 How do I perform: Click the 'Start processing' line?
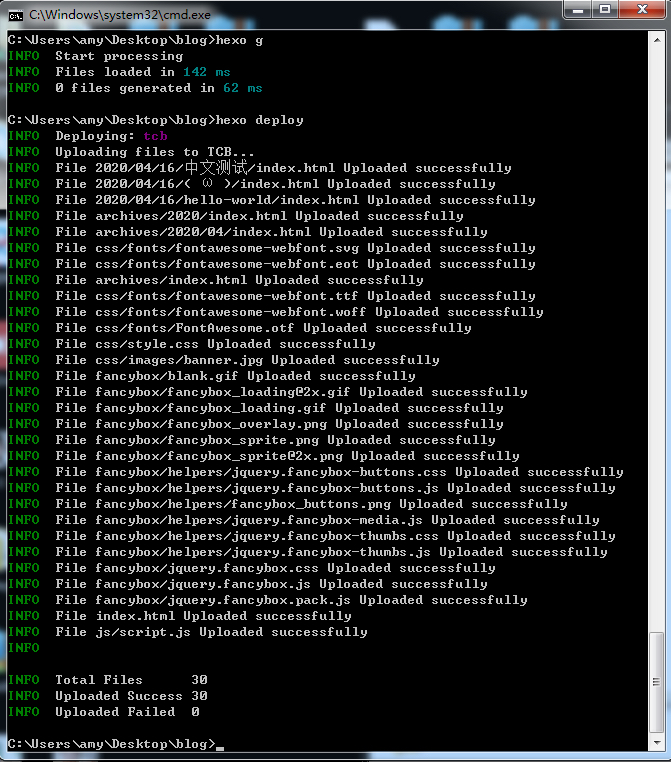[96, 56]
